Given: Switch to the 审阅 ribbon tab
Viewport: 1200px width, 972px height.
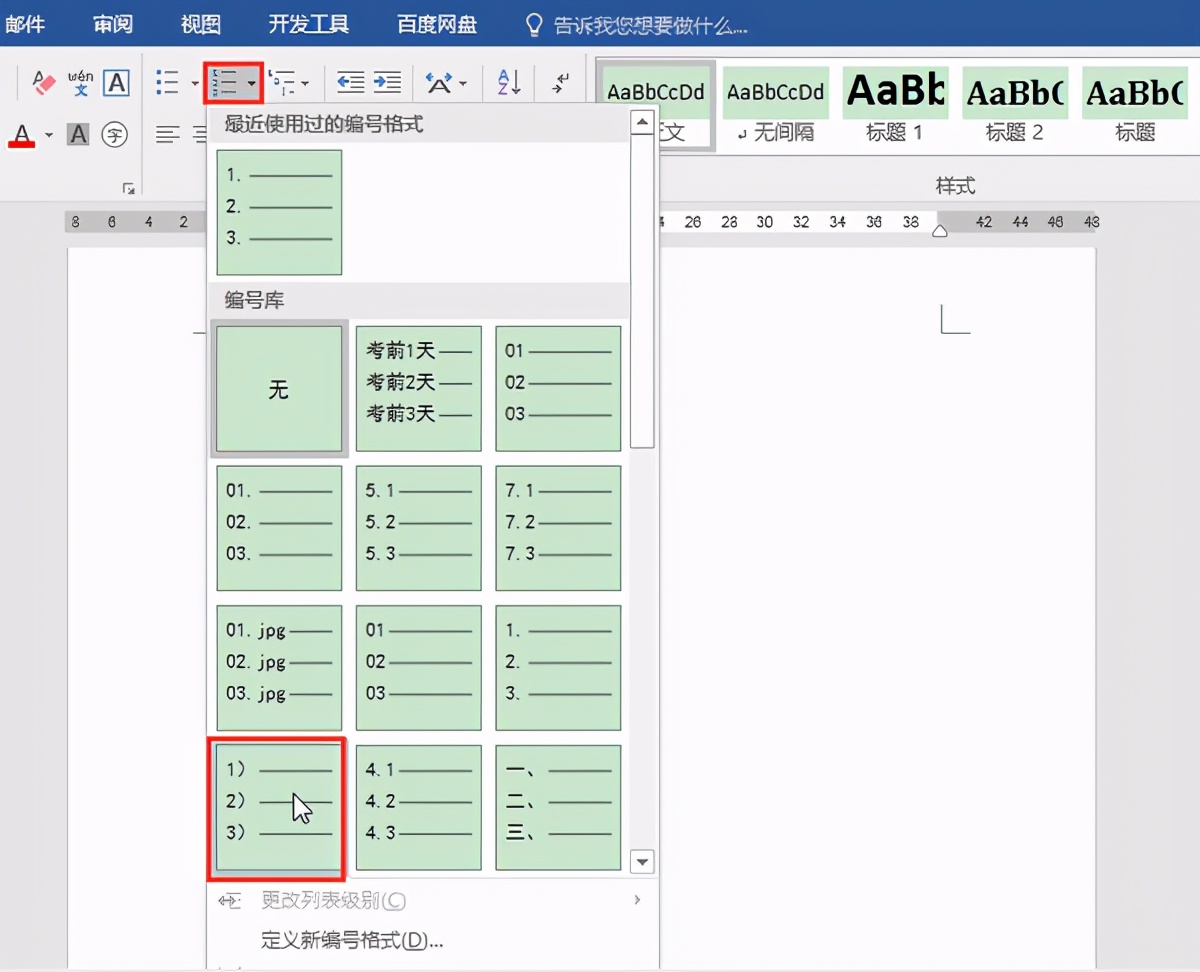Looking at the screenshot, I should point(112,24).
